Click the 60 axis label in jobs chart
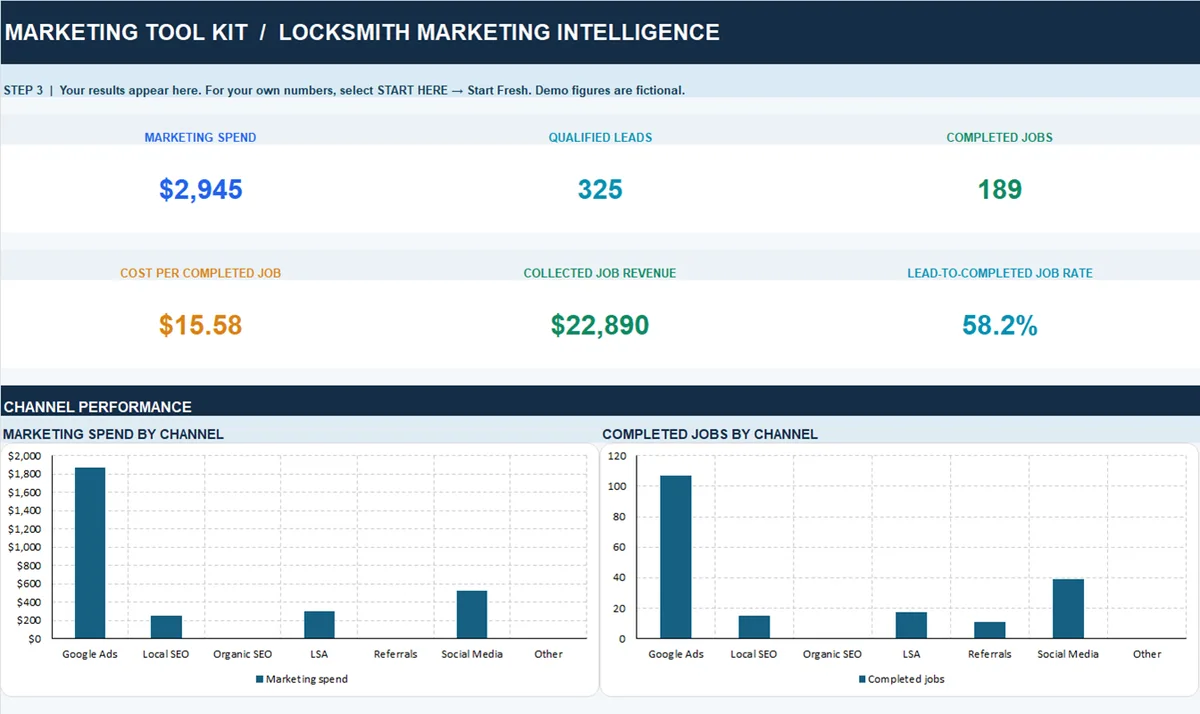1200x714 pixels. pyautogui.click(x=620, y=547)
